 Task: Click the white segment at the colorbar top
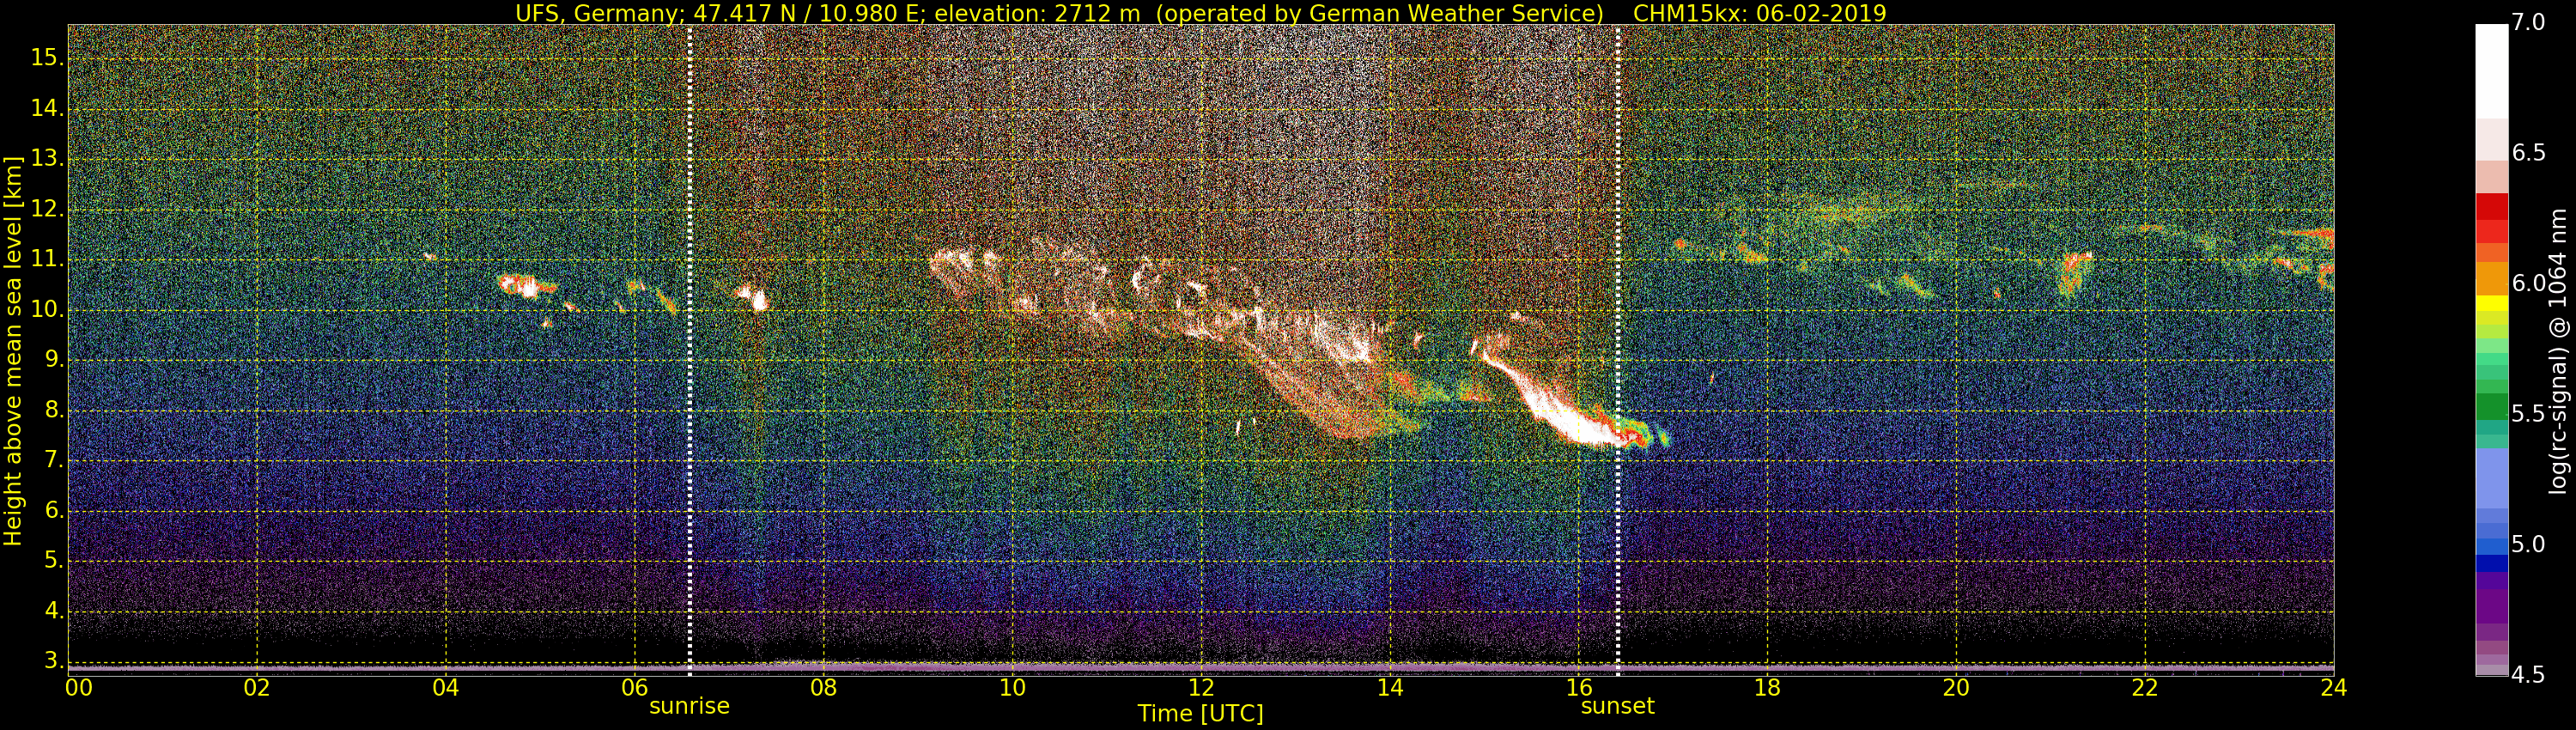(2491, 70)
